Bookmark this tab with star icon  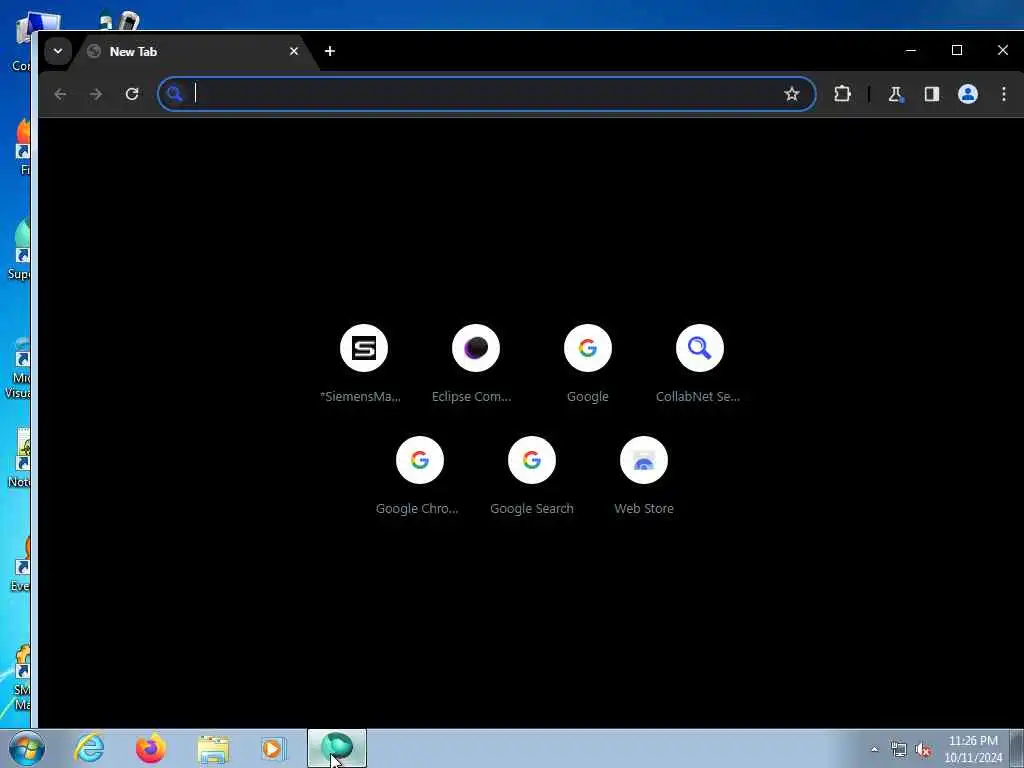tap(792, 94)
